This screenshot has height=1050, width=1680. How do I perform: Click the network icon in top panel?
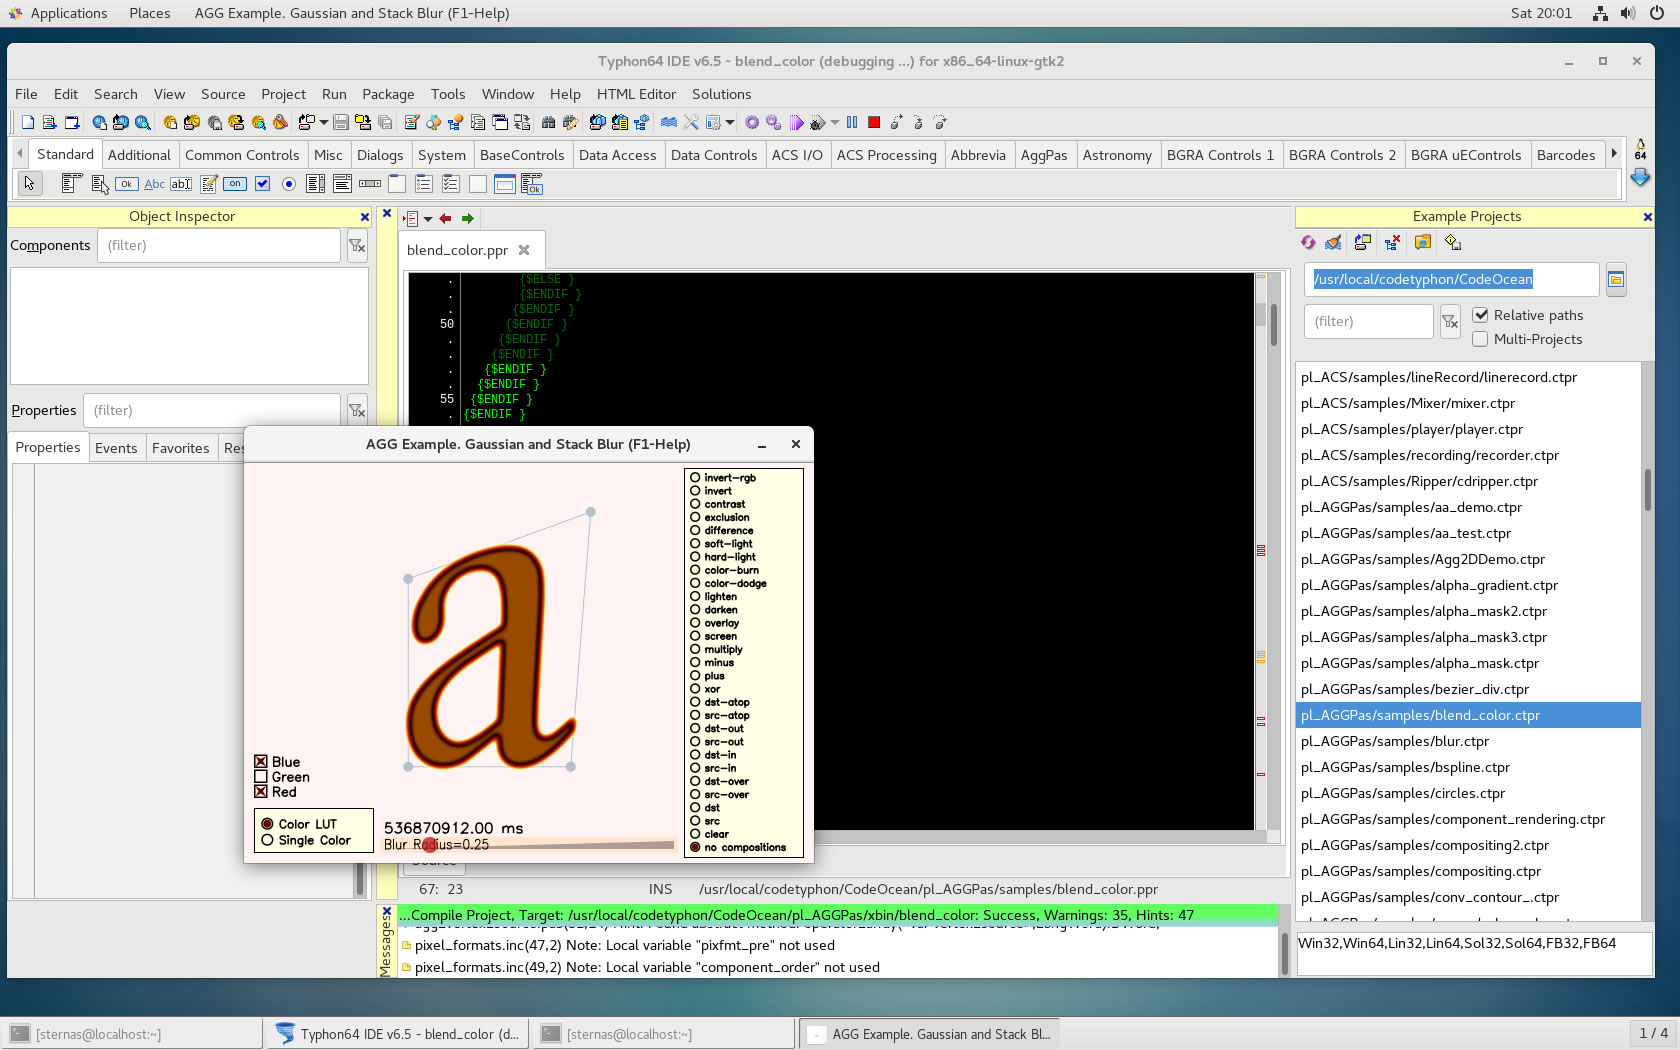click(1600, 13)
